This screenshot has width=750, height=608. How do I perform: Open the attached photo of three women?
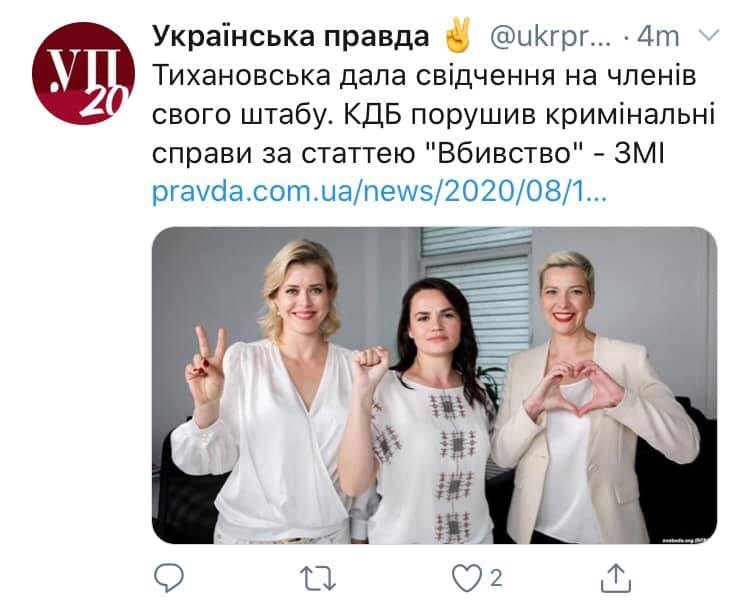click(x=434, y=385)
